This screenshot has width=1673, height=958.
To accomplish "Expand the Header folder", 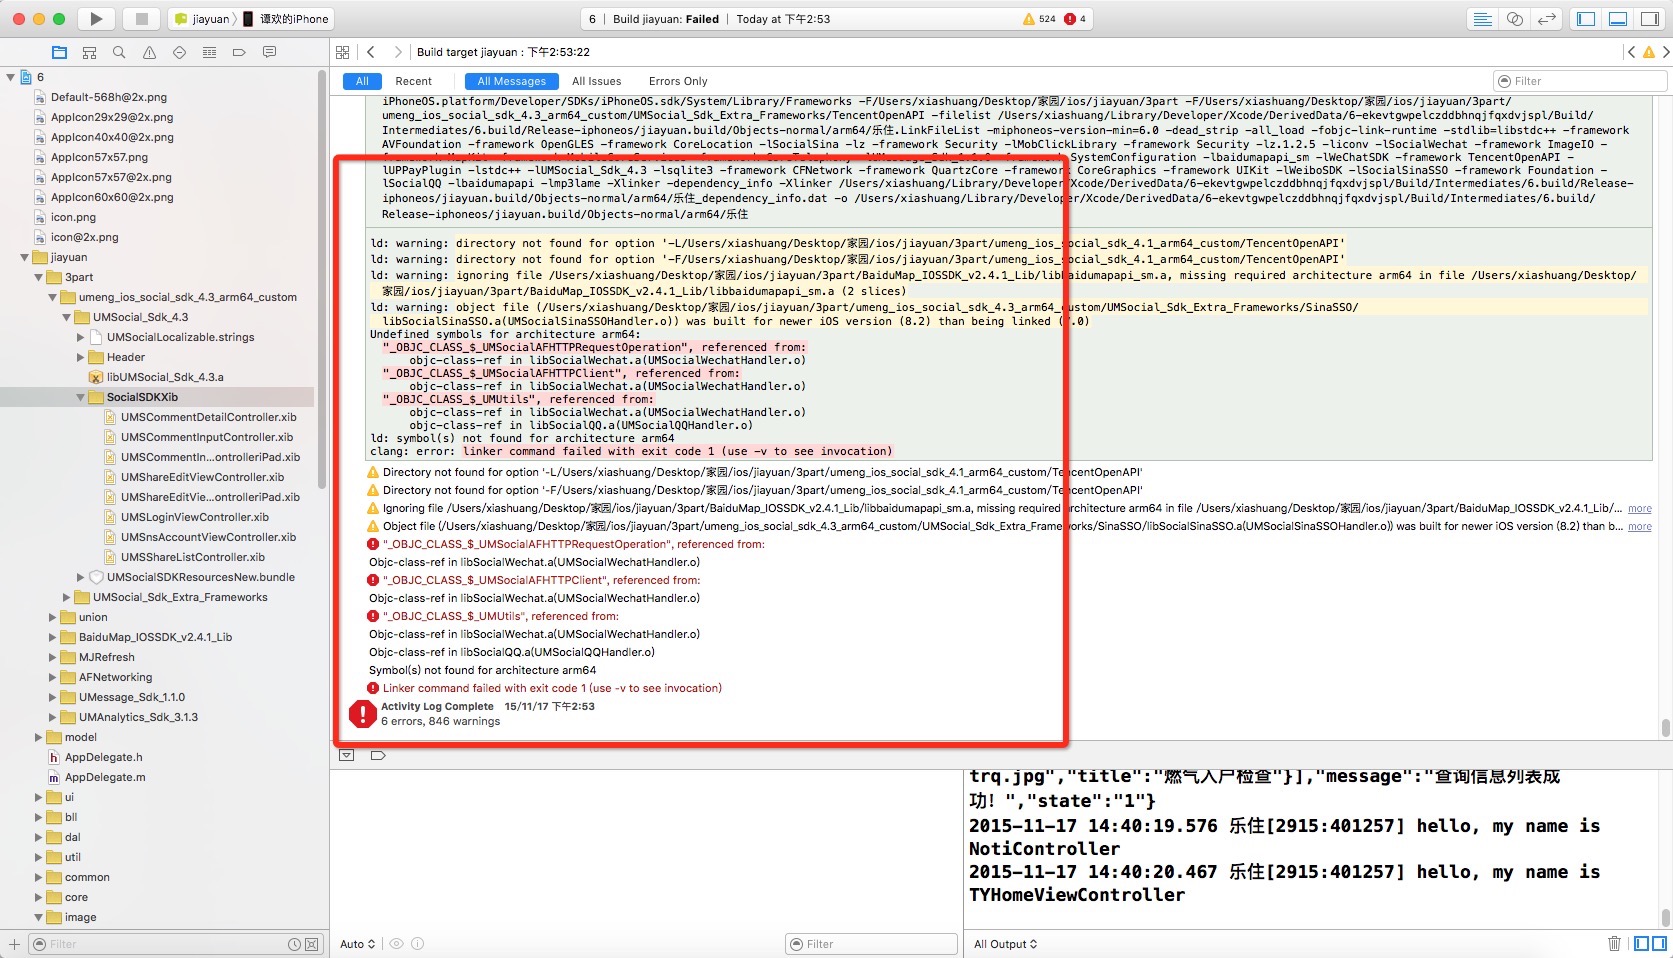I will click(x=81, y=357).
